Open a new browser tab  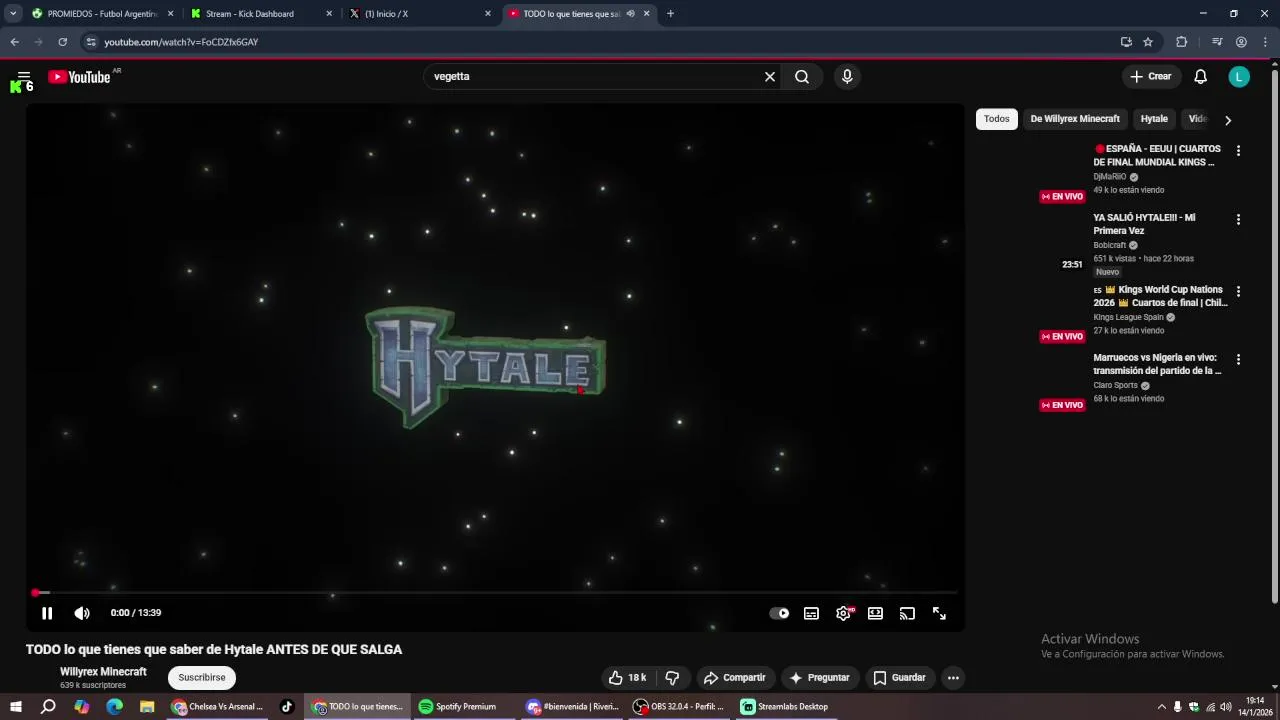[670, 14]
